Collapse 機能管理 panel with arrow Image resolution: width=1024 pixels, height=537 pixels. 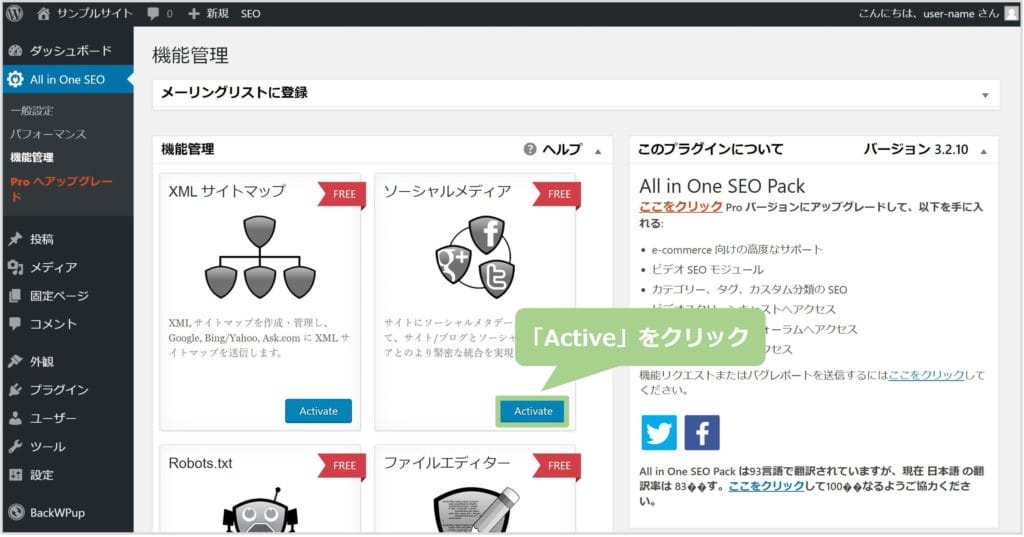pos(598,152)
